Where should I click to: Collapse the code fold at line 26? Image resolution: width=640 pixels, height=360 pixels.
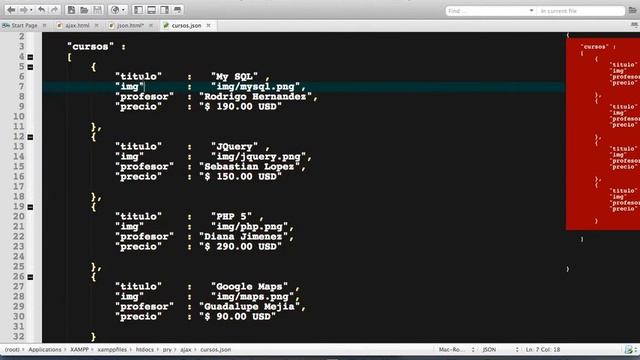click(30, 277)
